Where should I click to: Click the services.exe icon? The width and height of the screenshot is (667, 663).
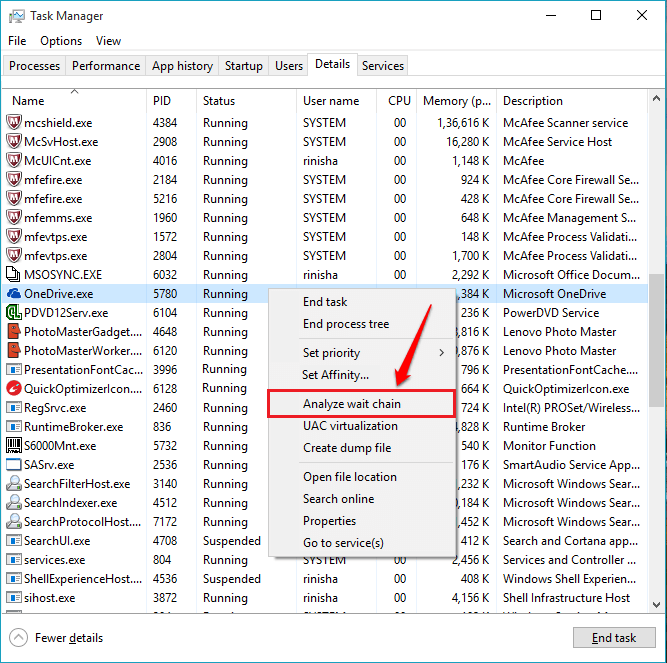(x=14, y=560)
